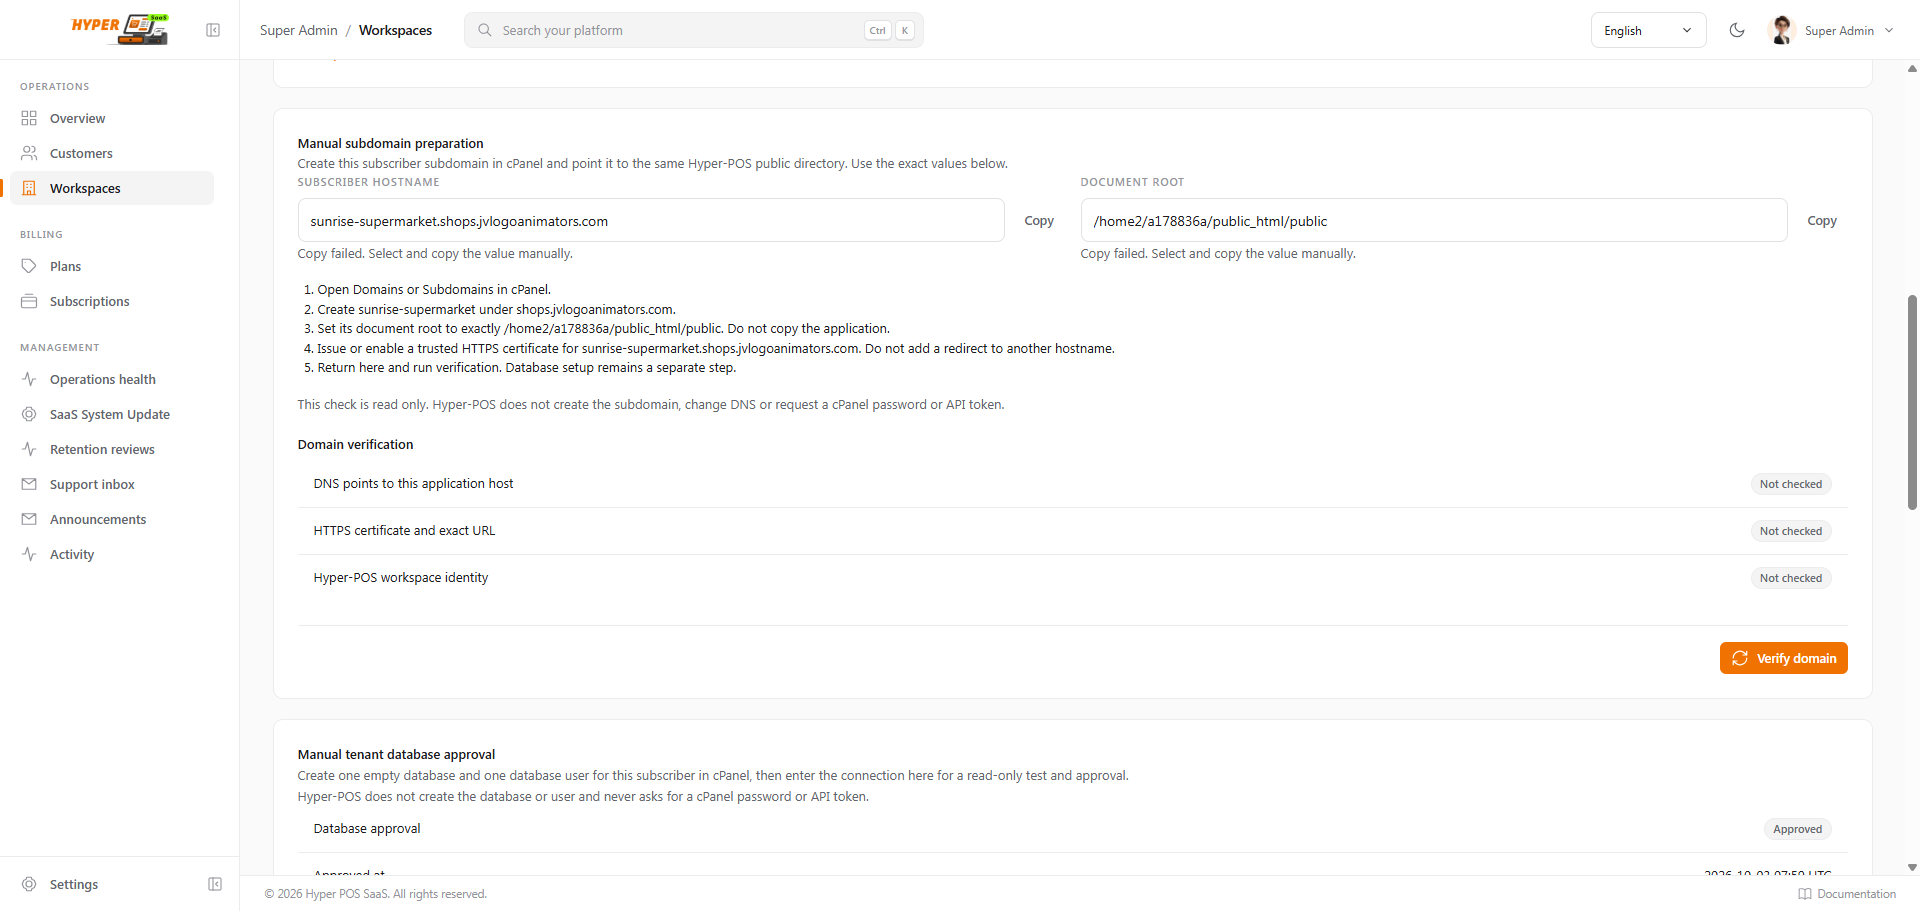Open Support inbox page
Image resolution: width=1920 pixels, height=911 pixels.
click(112, 484)
